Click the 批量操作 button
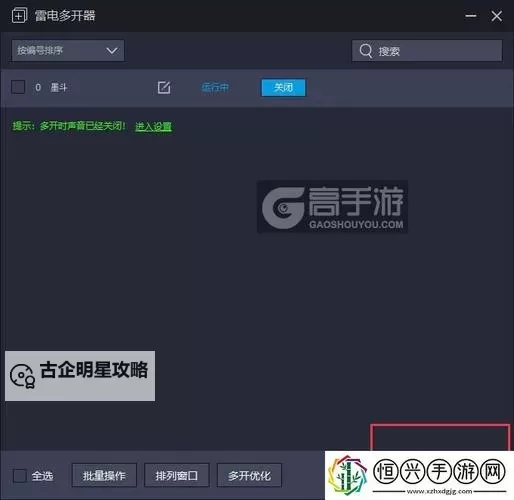Screen dimensions: 514x500 click(104, 475)
